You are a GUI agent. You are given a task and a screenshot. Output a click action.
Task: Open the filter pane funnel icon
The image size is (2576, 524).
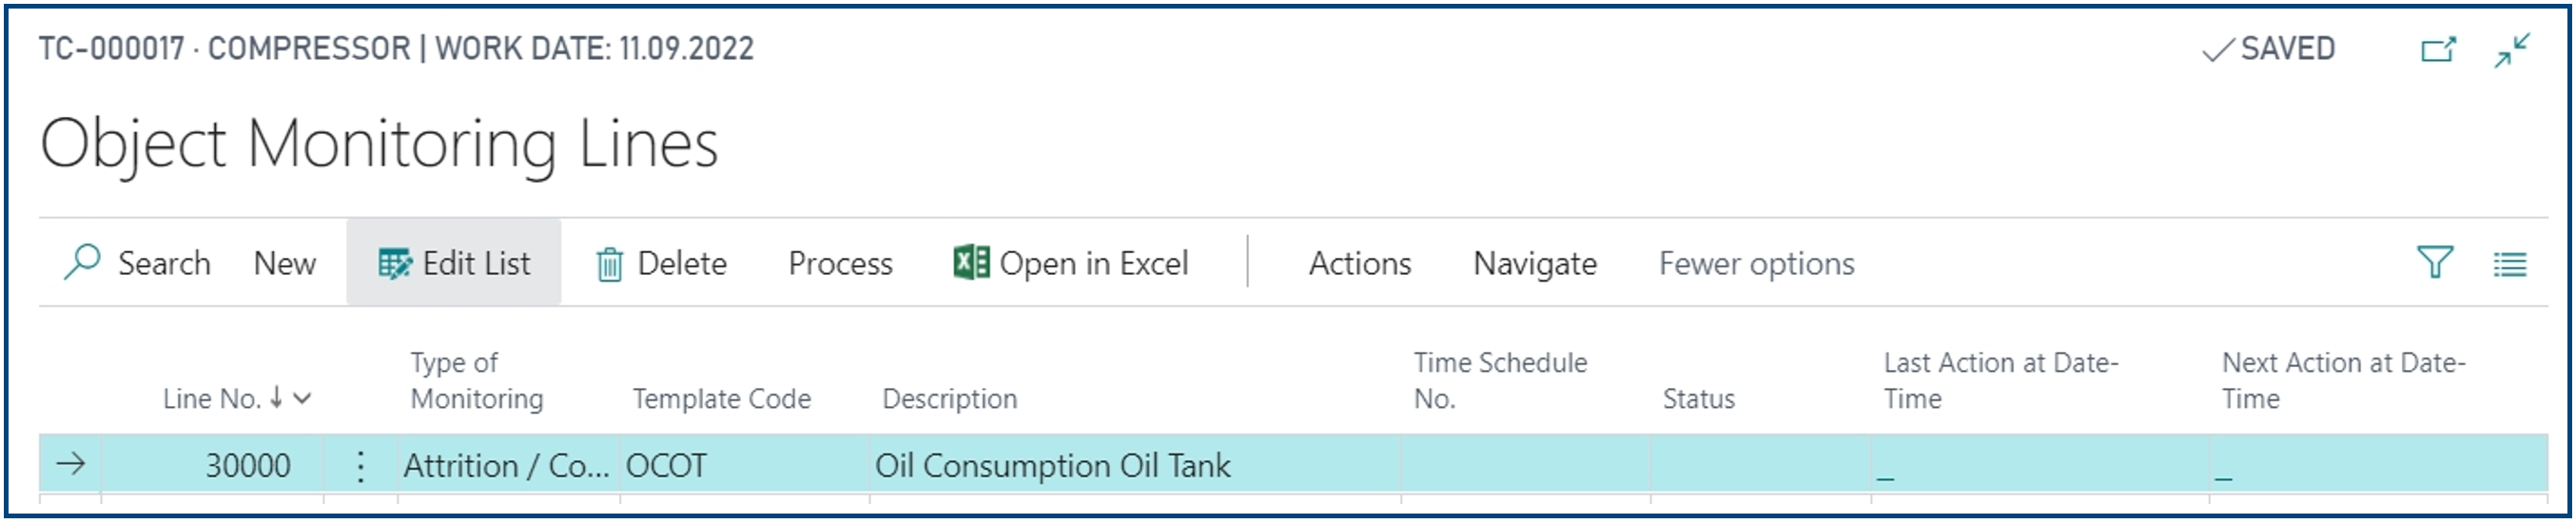[x=2435, y=263]
